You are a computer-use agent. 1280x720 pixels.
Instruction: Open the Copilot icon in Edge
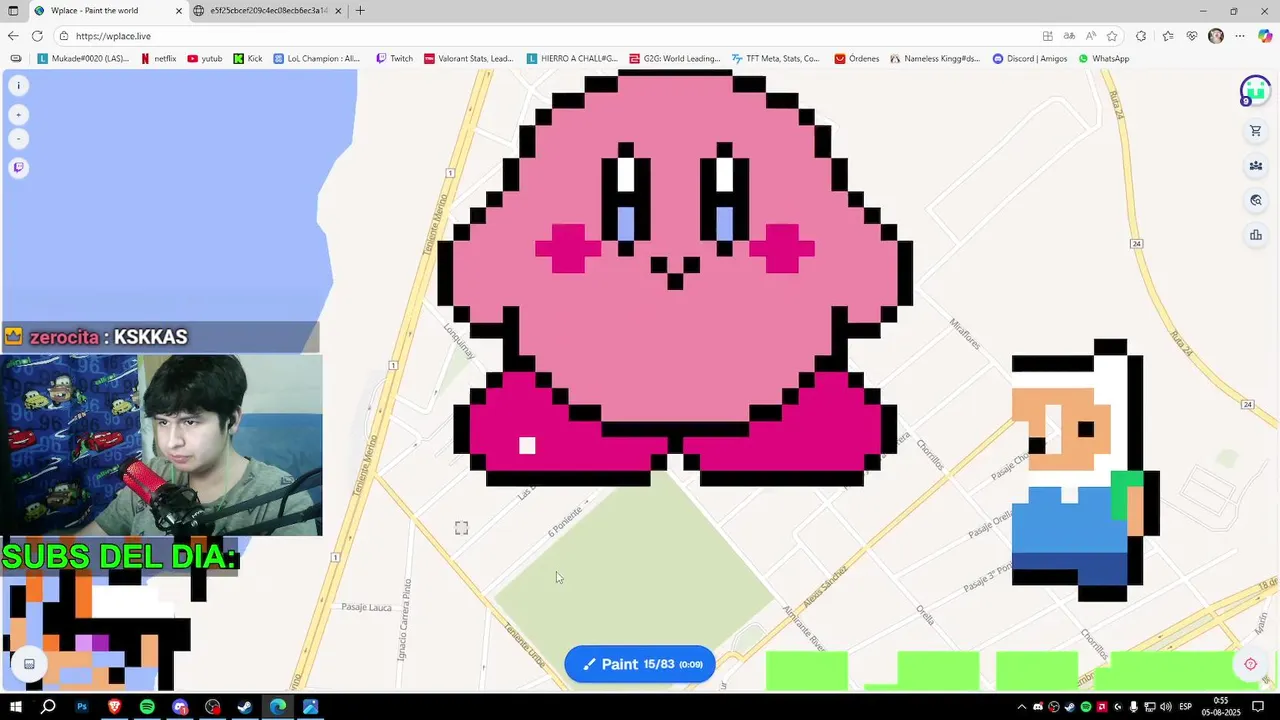1265,36
